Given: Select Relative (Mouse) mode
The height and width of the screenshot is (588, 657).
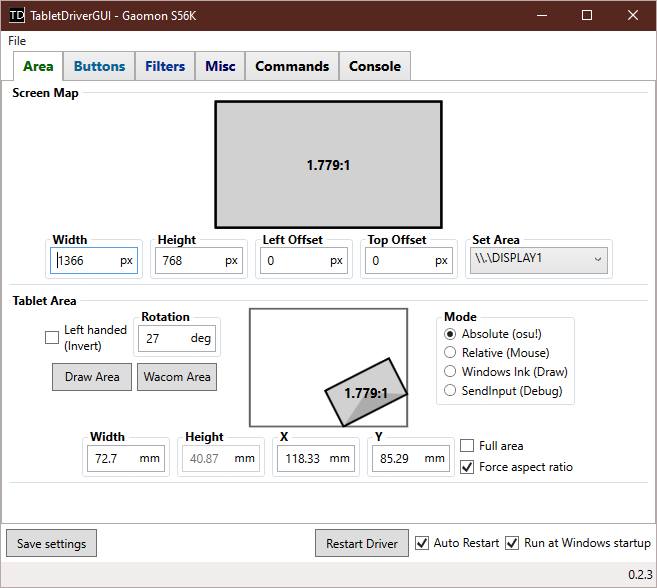Looking at the screenshot, I should [450, 352].
